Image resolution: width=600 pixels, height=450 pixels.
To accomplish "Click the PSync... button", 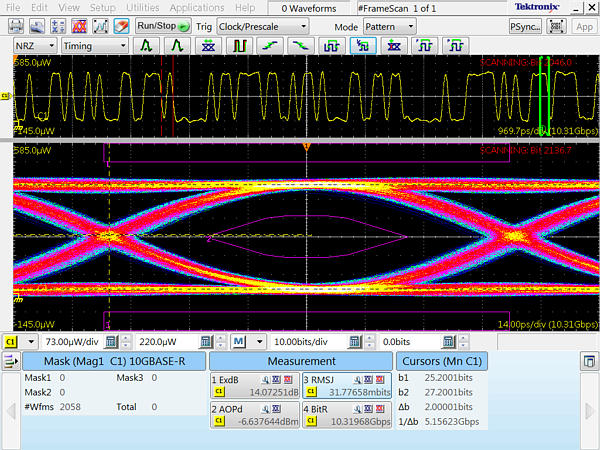I will [x=525, y=27].
